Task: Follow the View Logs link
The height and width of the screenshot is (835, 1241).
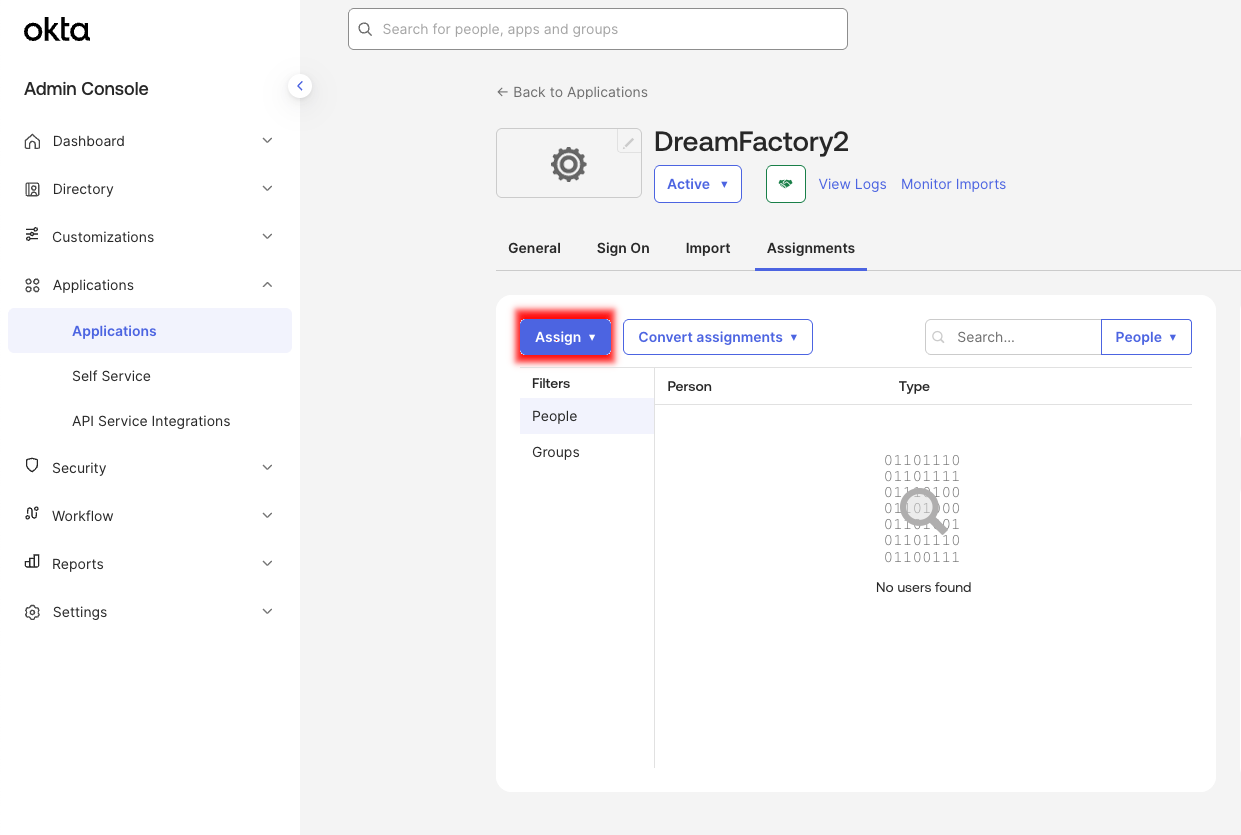Action: [852, 183]
